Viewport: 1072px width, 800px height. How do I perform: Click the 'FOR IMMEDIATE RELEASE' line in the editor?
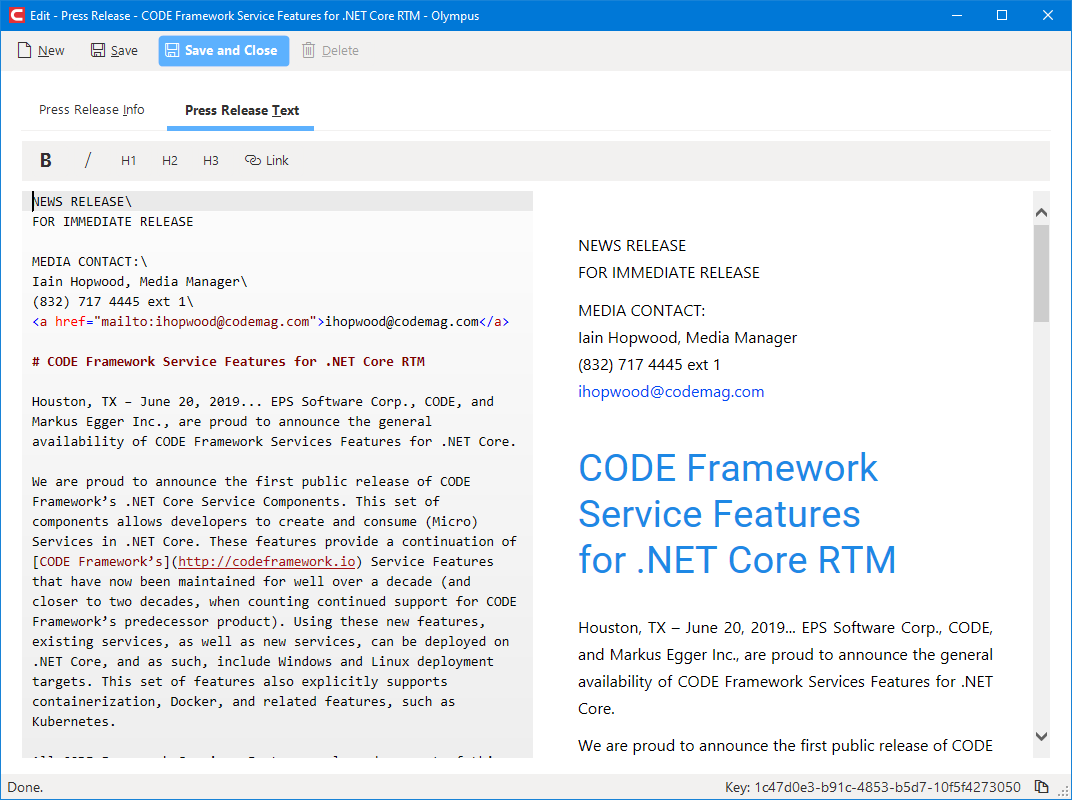click(113, 222)
